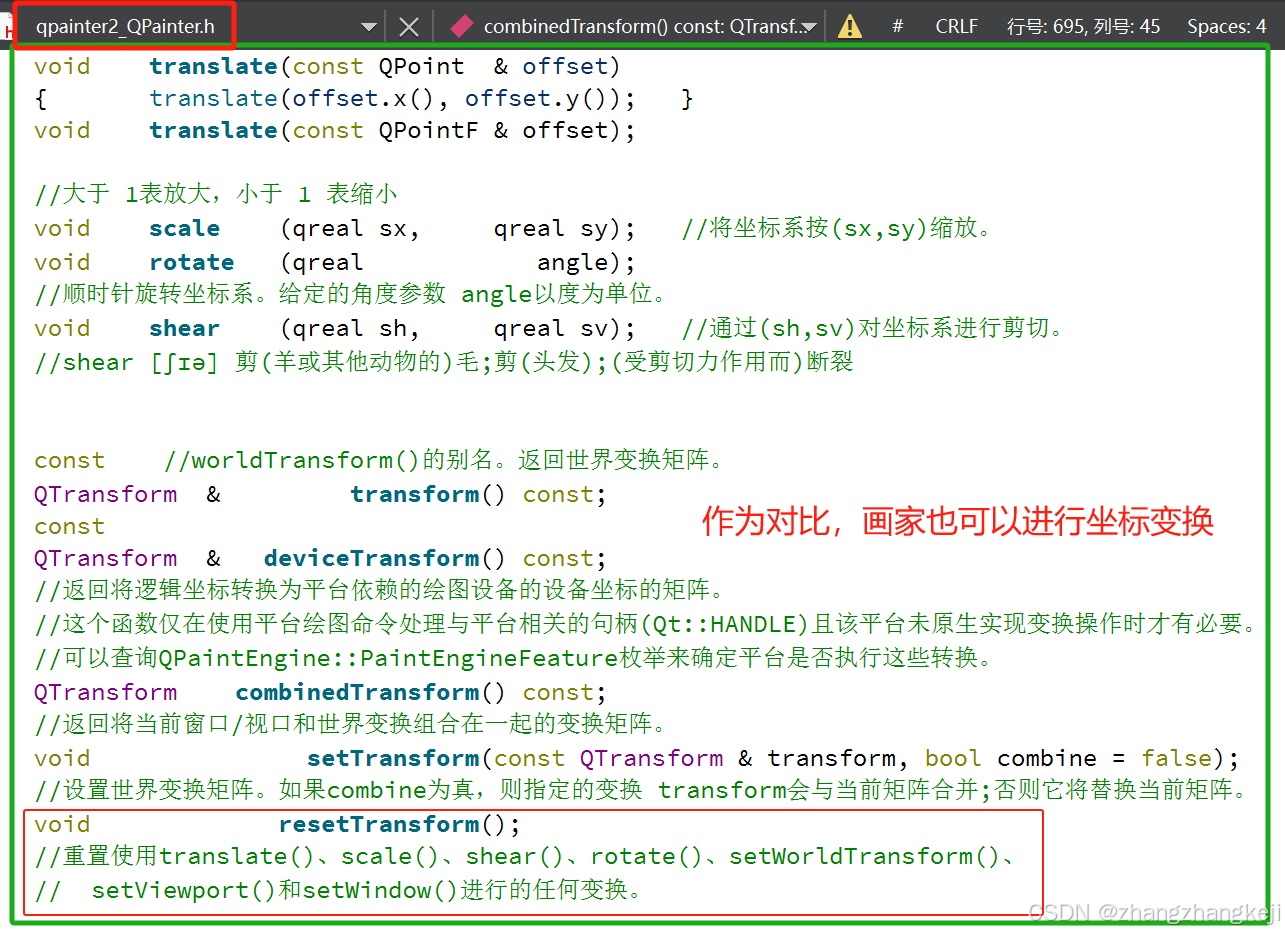Click the '// setViewport()和setWindow()' comment line
1285x934 pixels.
pos(338,890)
